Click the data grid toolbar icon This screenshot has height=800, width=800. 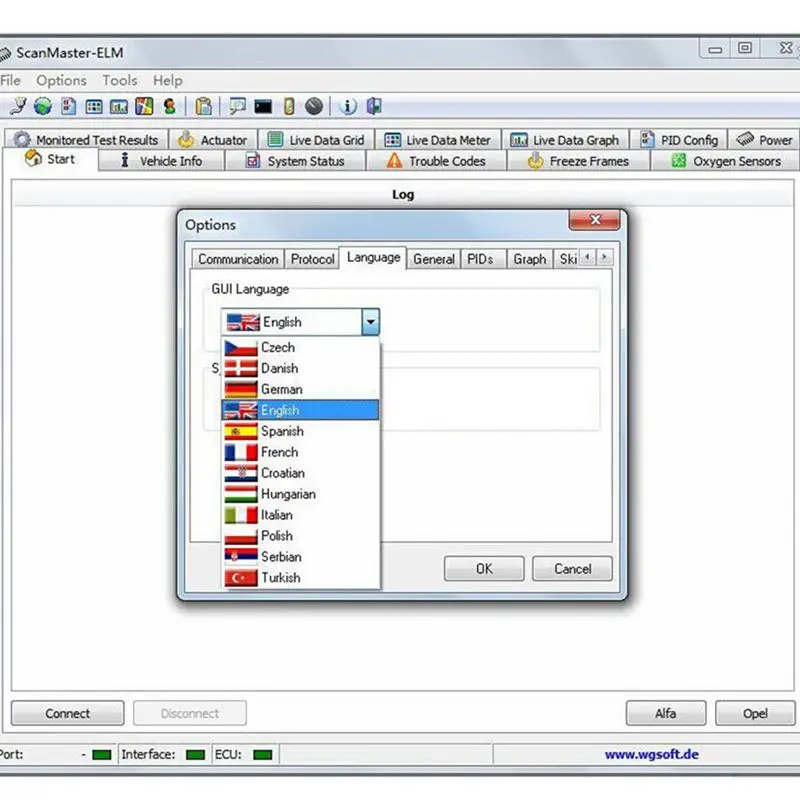coord(94,107)
